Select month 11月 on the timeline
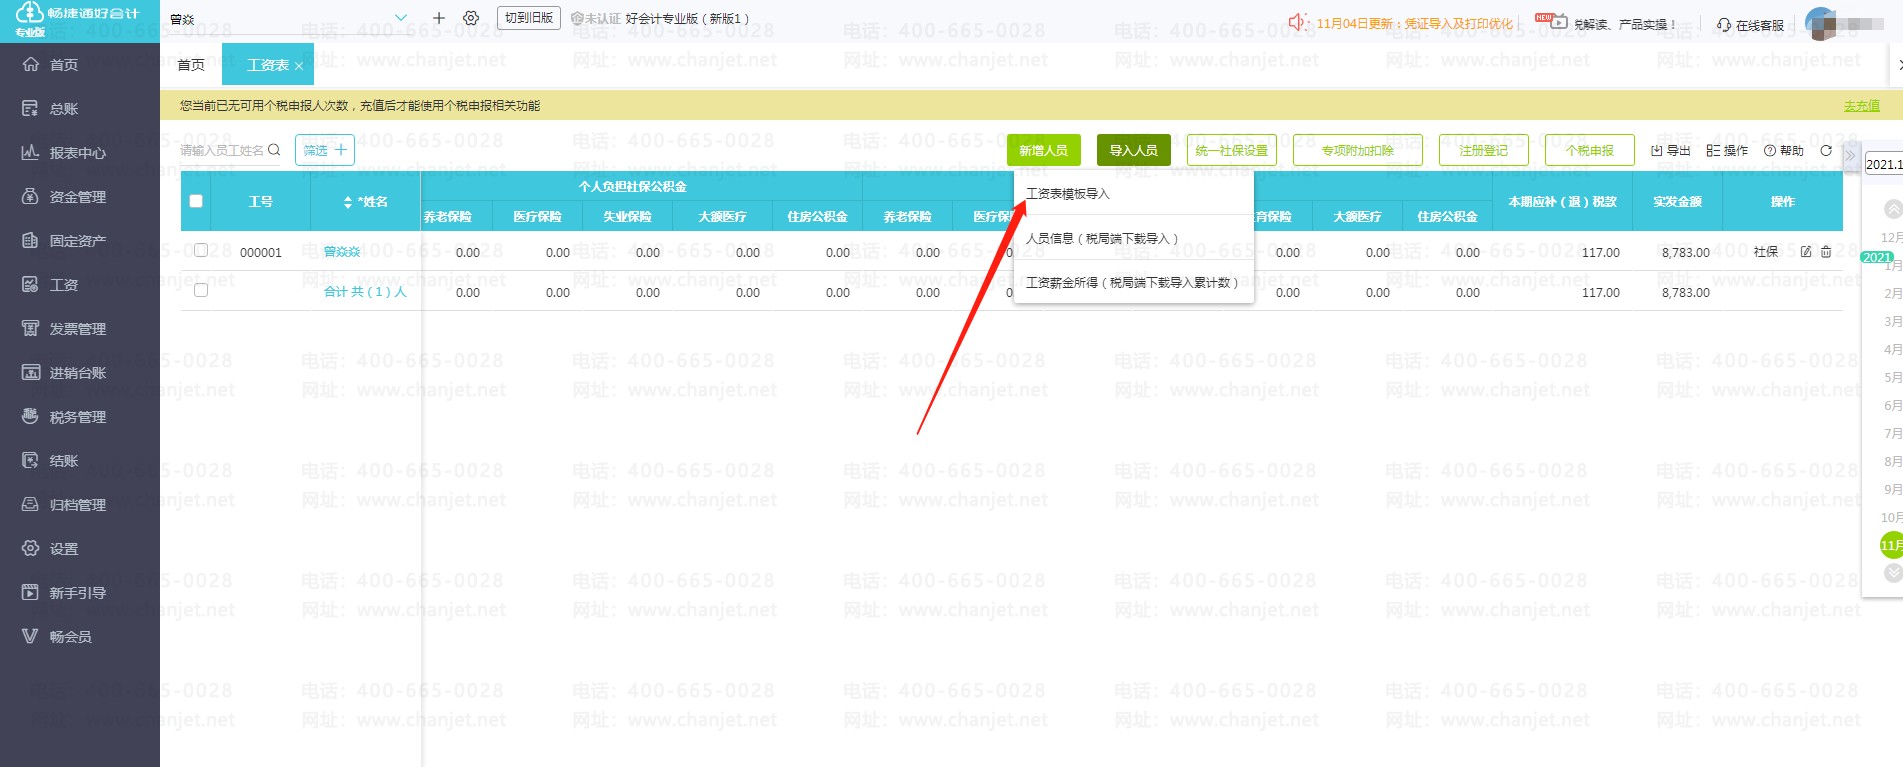 point(1890,545)
